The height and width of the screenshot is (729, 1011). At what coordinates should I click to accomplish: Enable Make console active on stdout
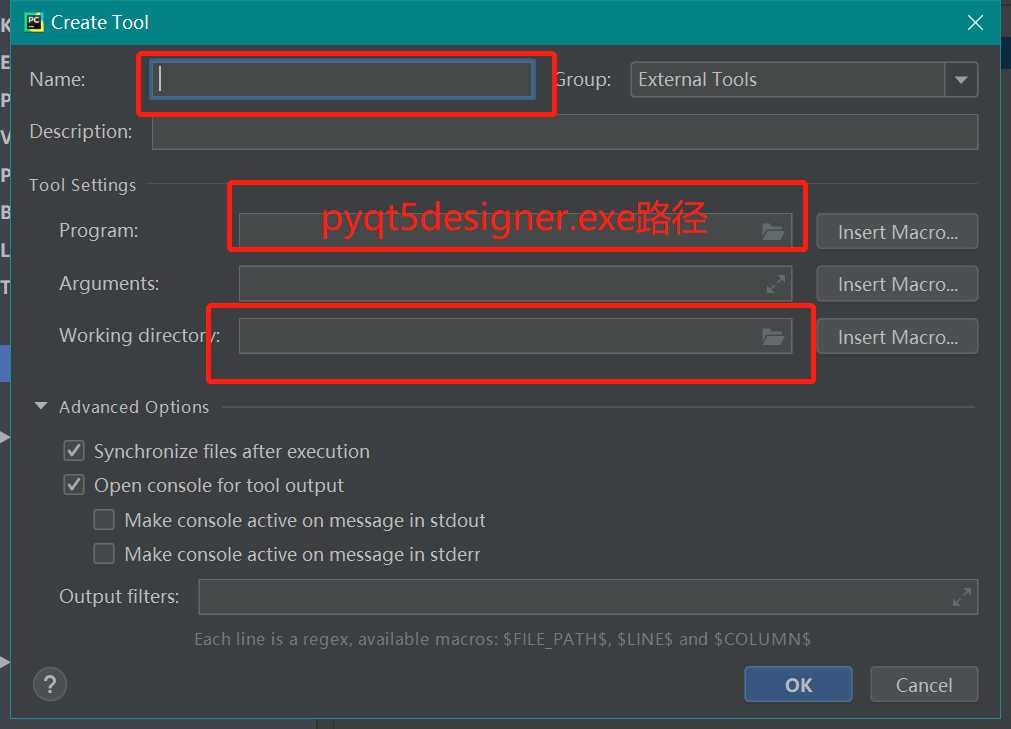(104, 520)
